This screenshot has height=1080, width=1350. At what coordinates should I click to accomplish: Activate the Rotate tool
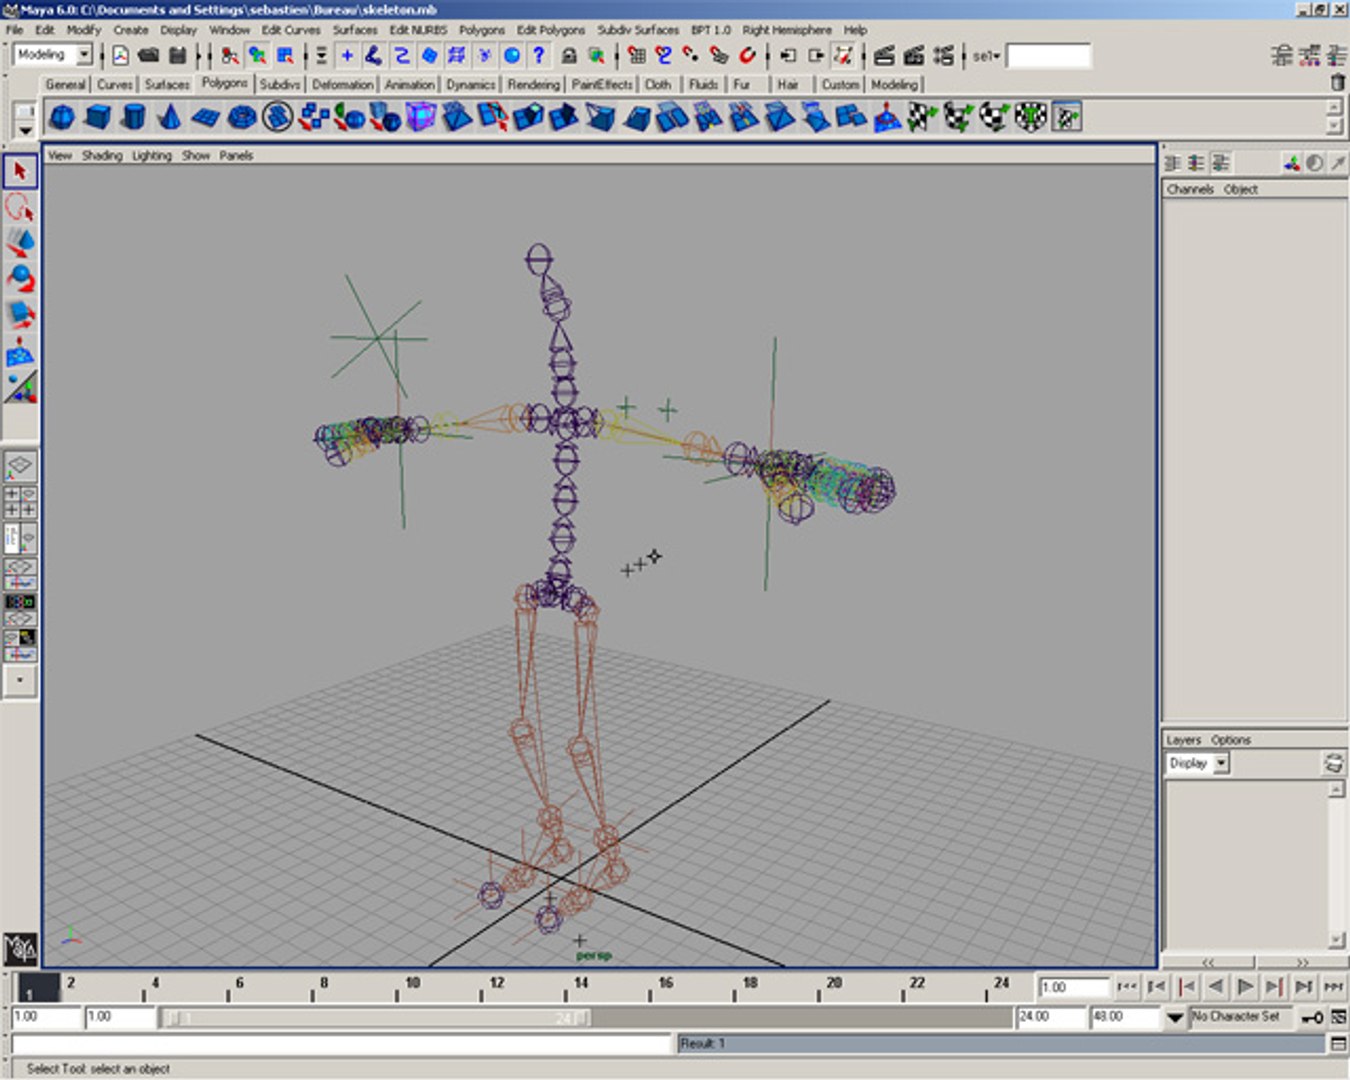pos(19,279)
